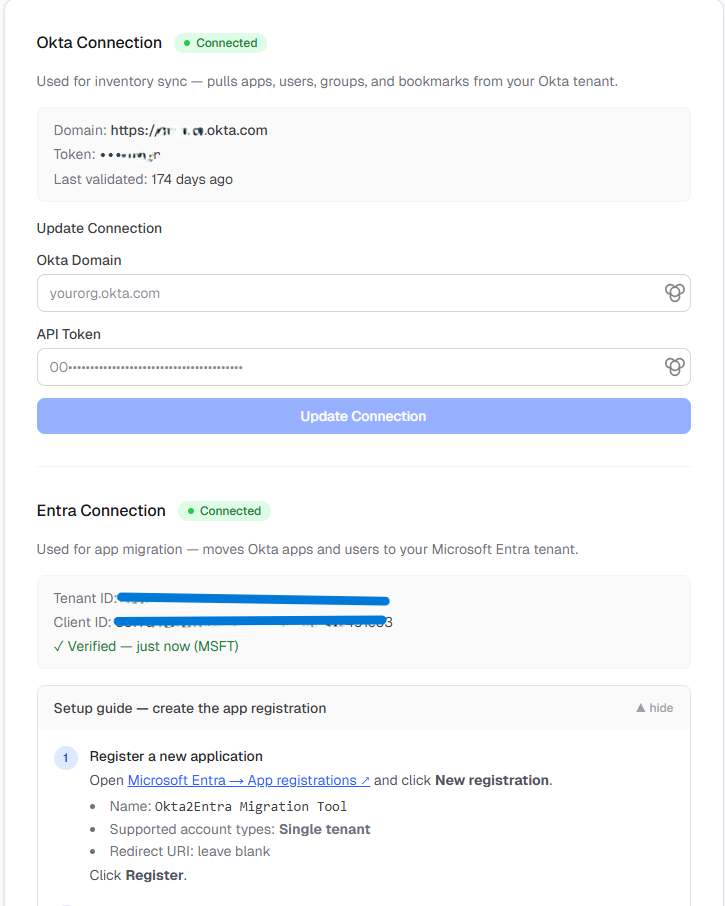The image size is (725, 906).
Task: Click the Tenant ID label
Action: [x=85, y=598]
